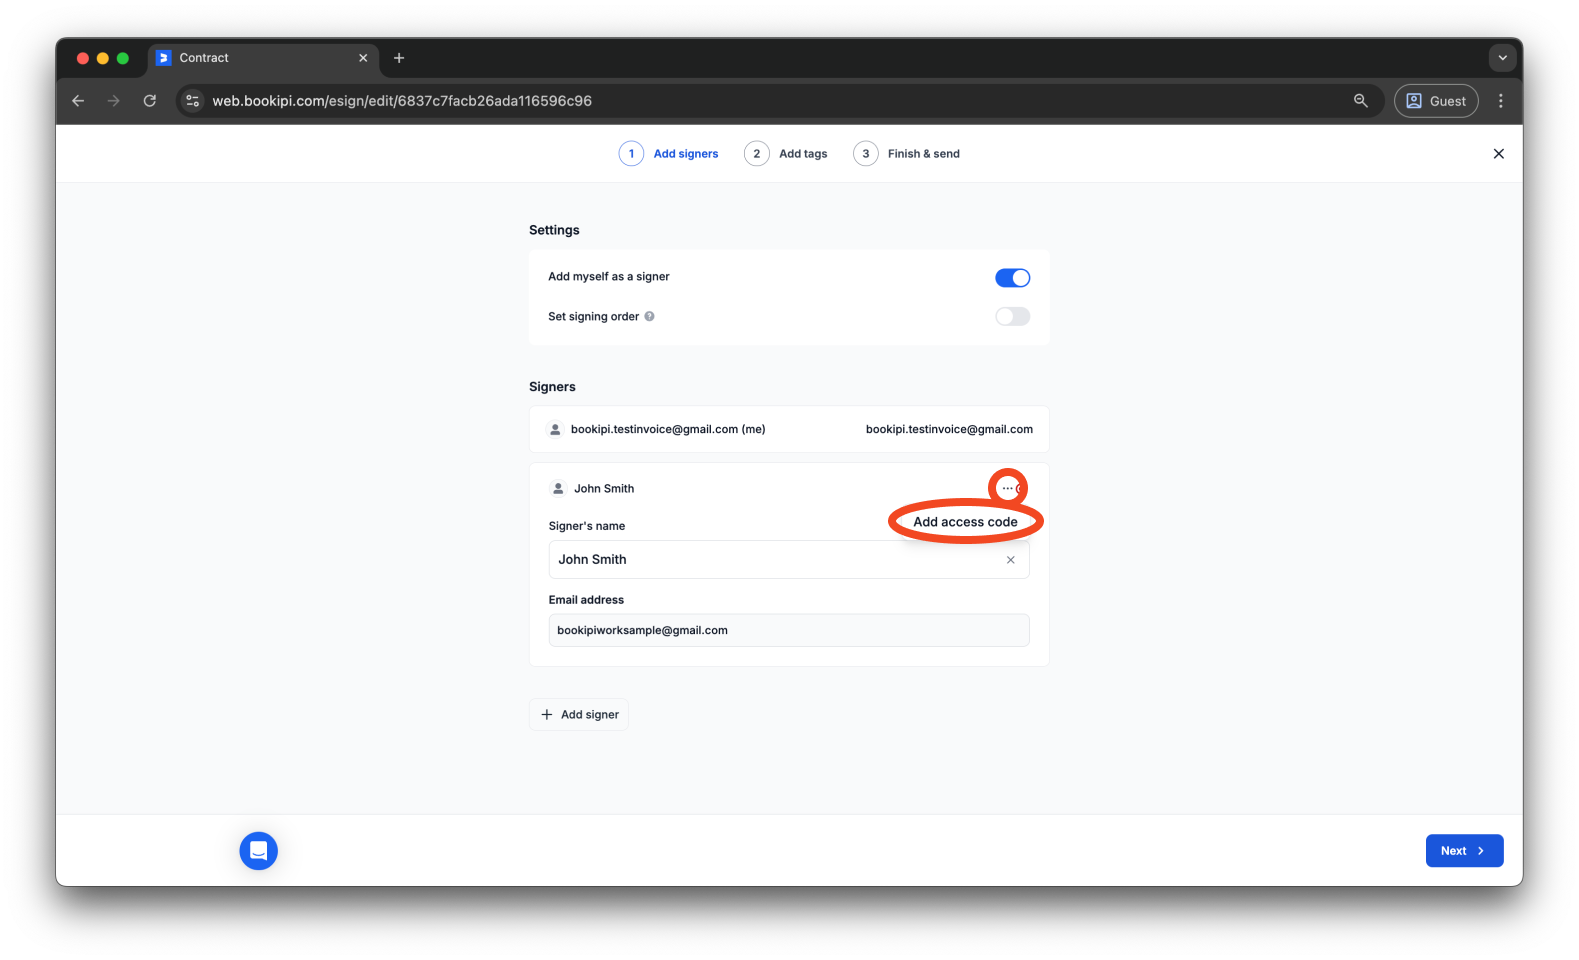
Task: Go back in browser history
Action: pyautogui.click(x=78, y=101)
